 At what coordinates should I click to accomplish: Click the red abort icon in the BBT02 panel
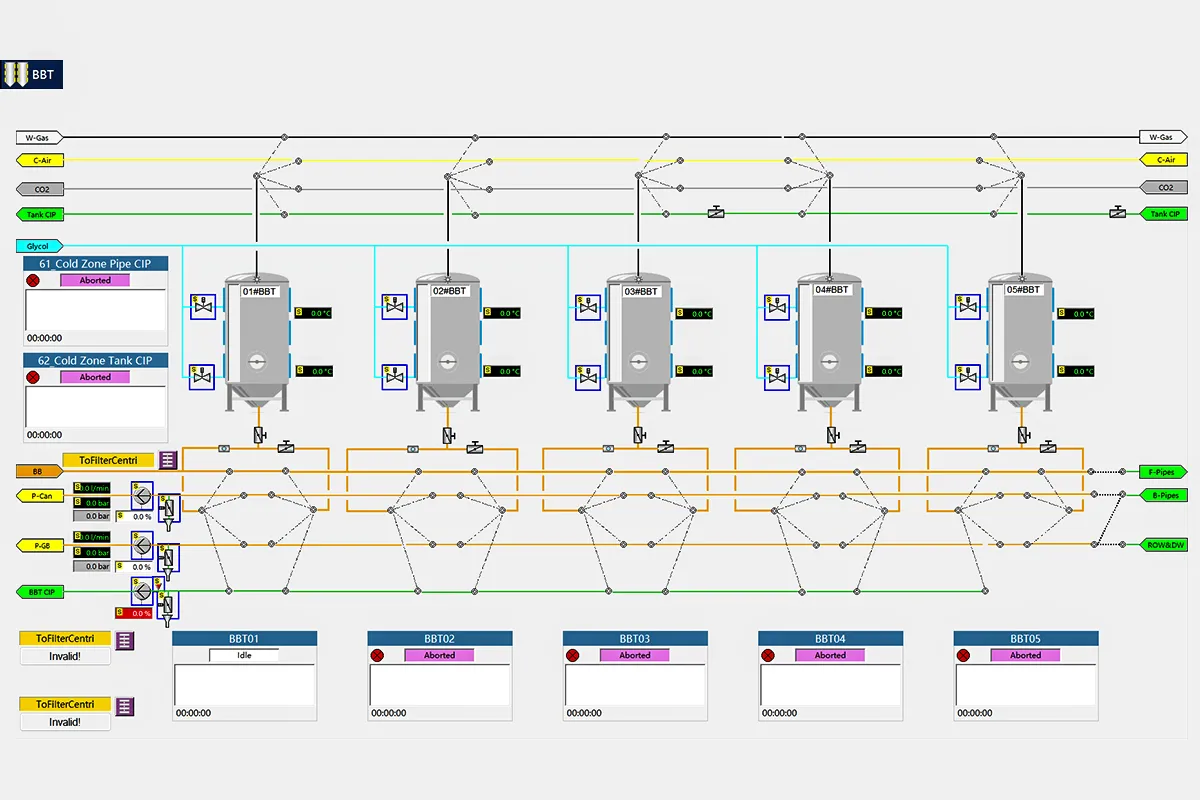click(x=378, y=656)
